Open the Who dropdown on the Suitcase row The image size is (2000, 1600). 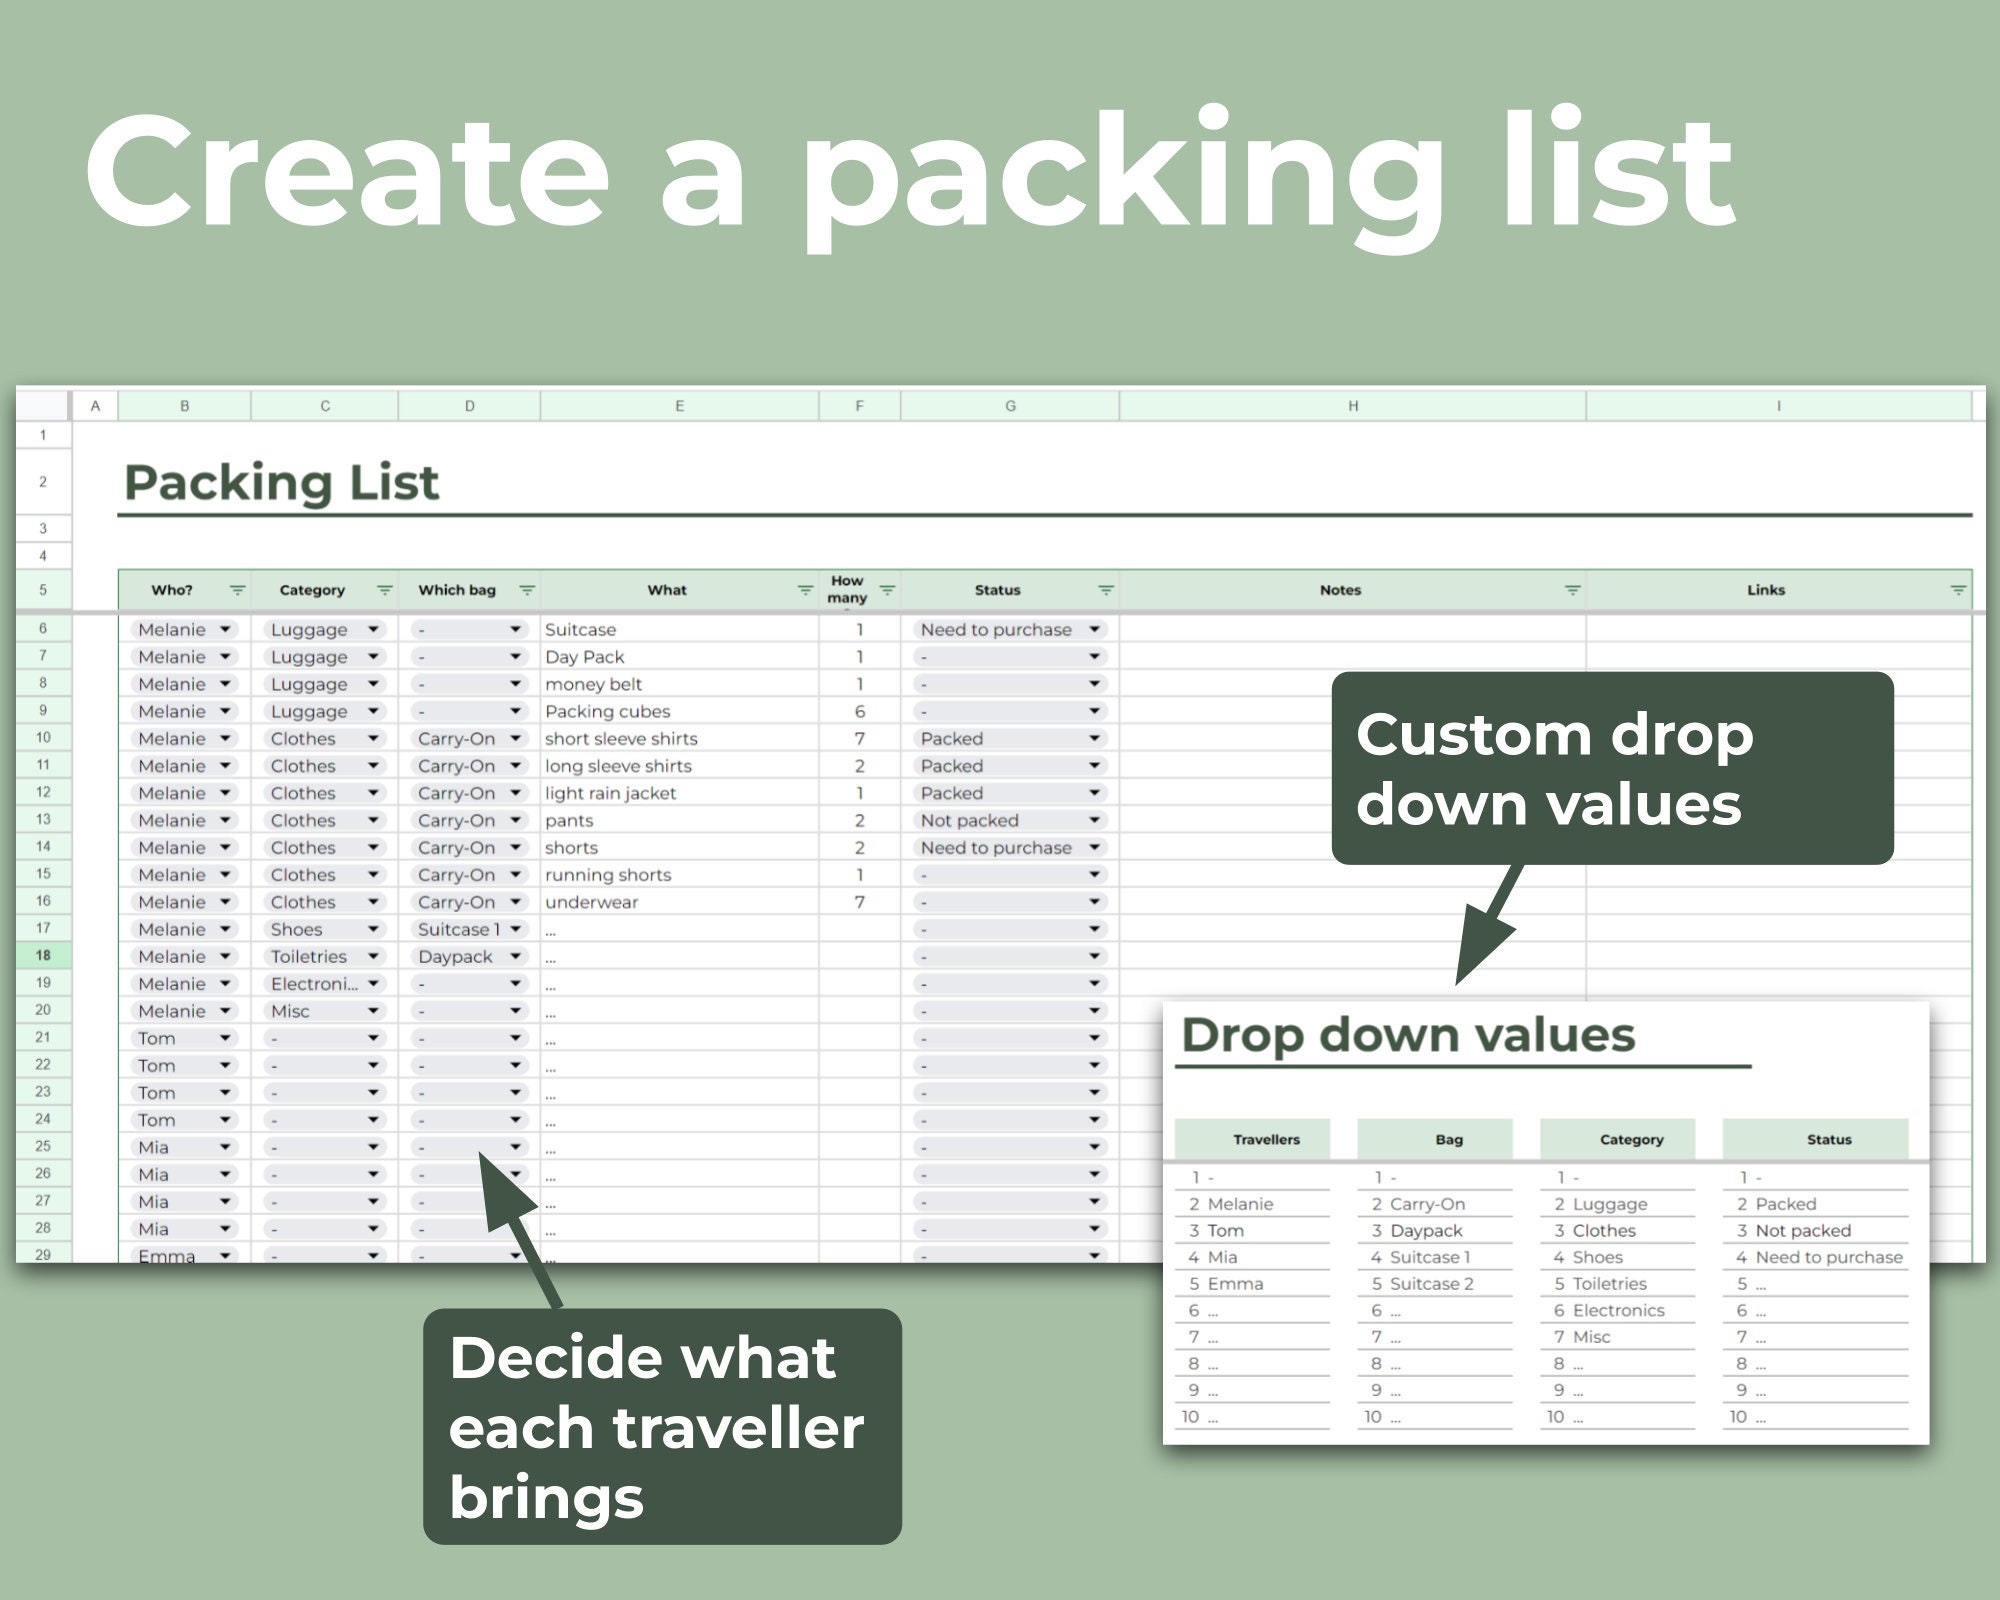[222, 629]
